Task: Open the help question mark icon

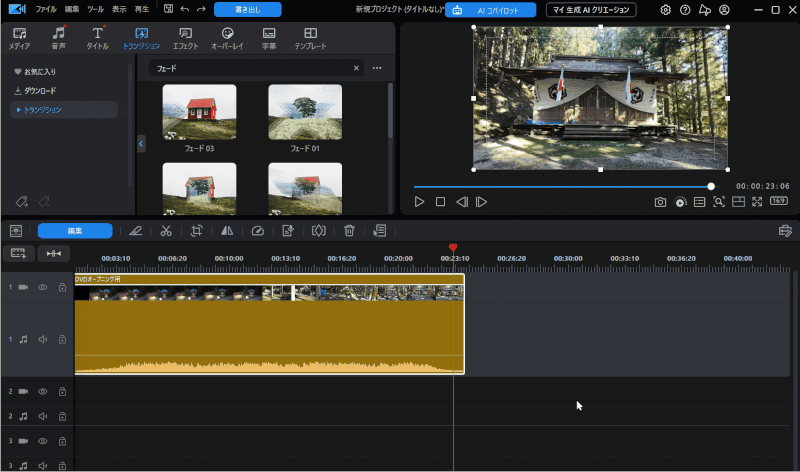Action: (685, 10)
